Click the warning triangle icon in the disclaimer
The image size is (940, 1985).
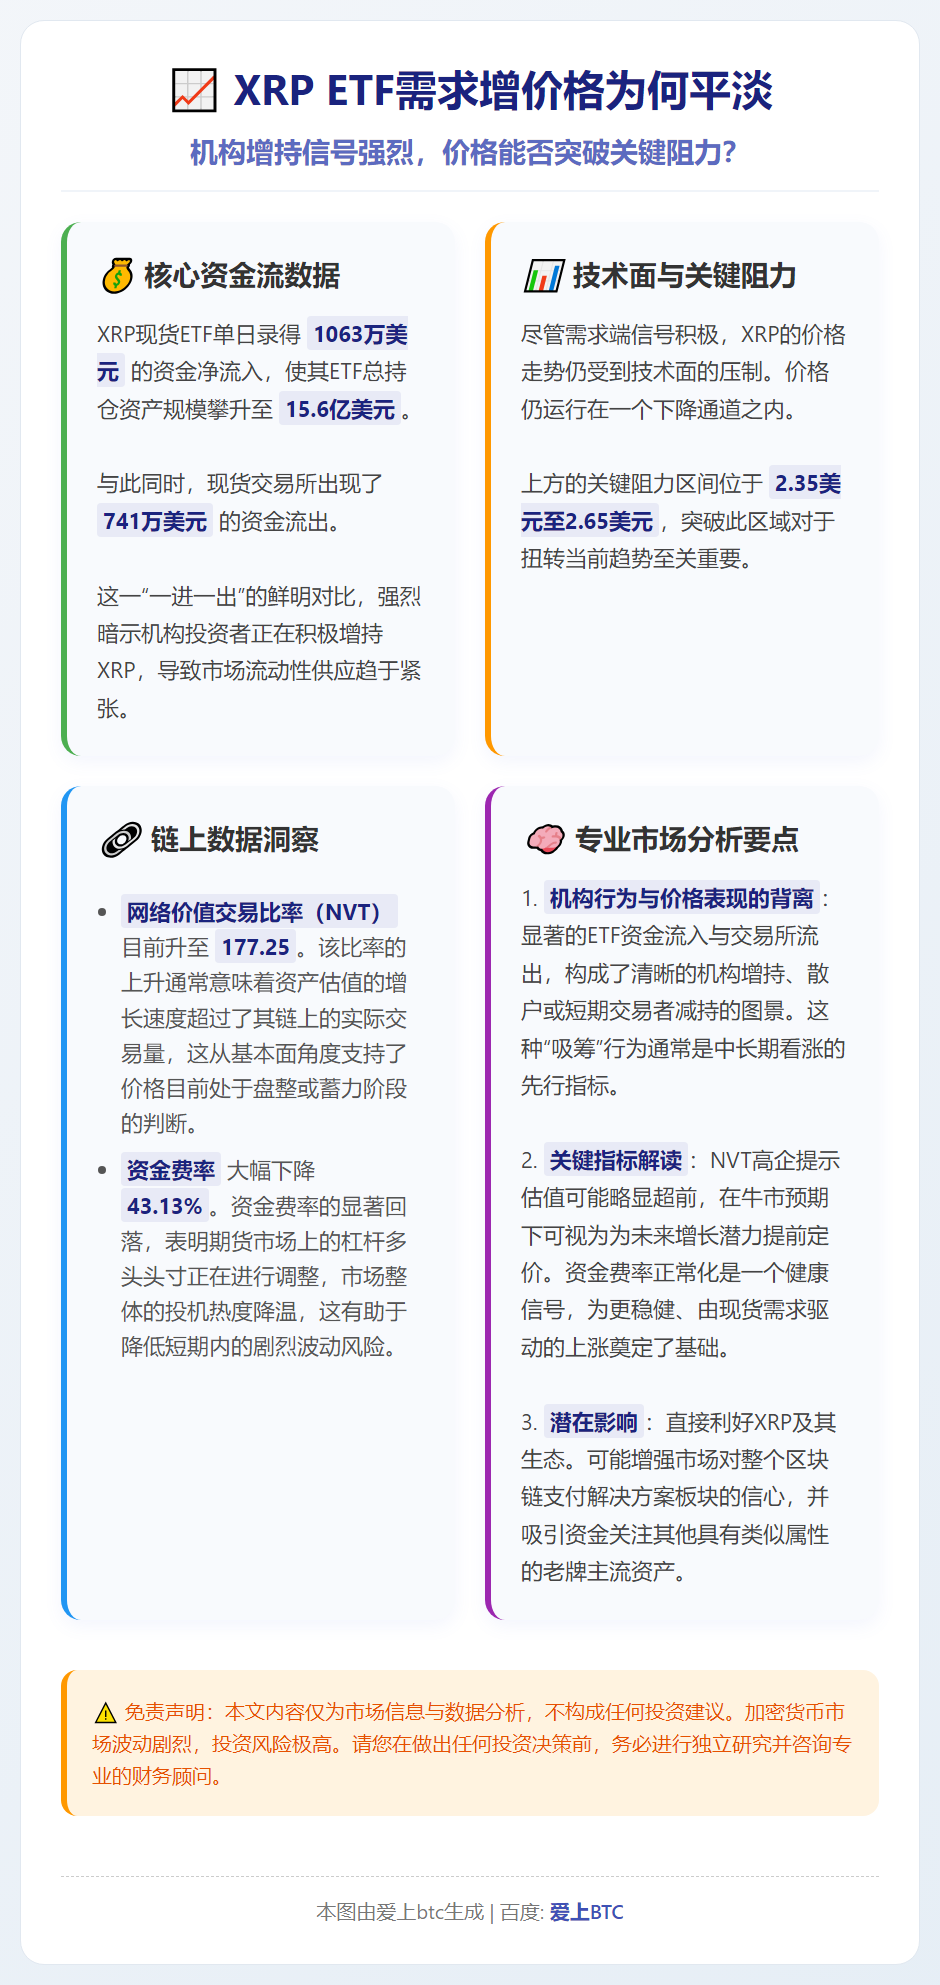105,1713
